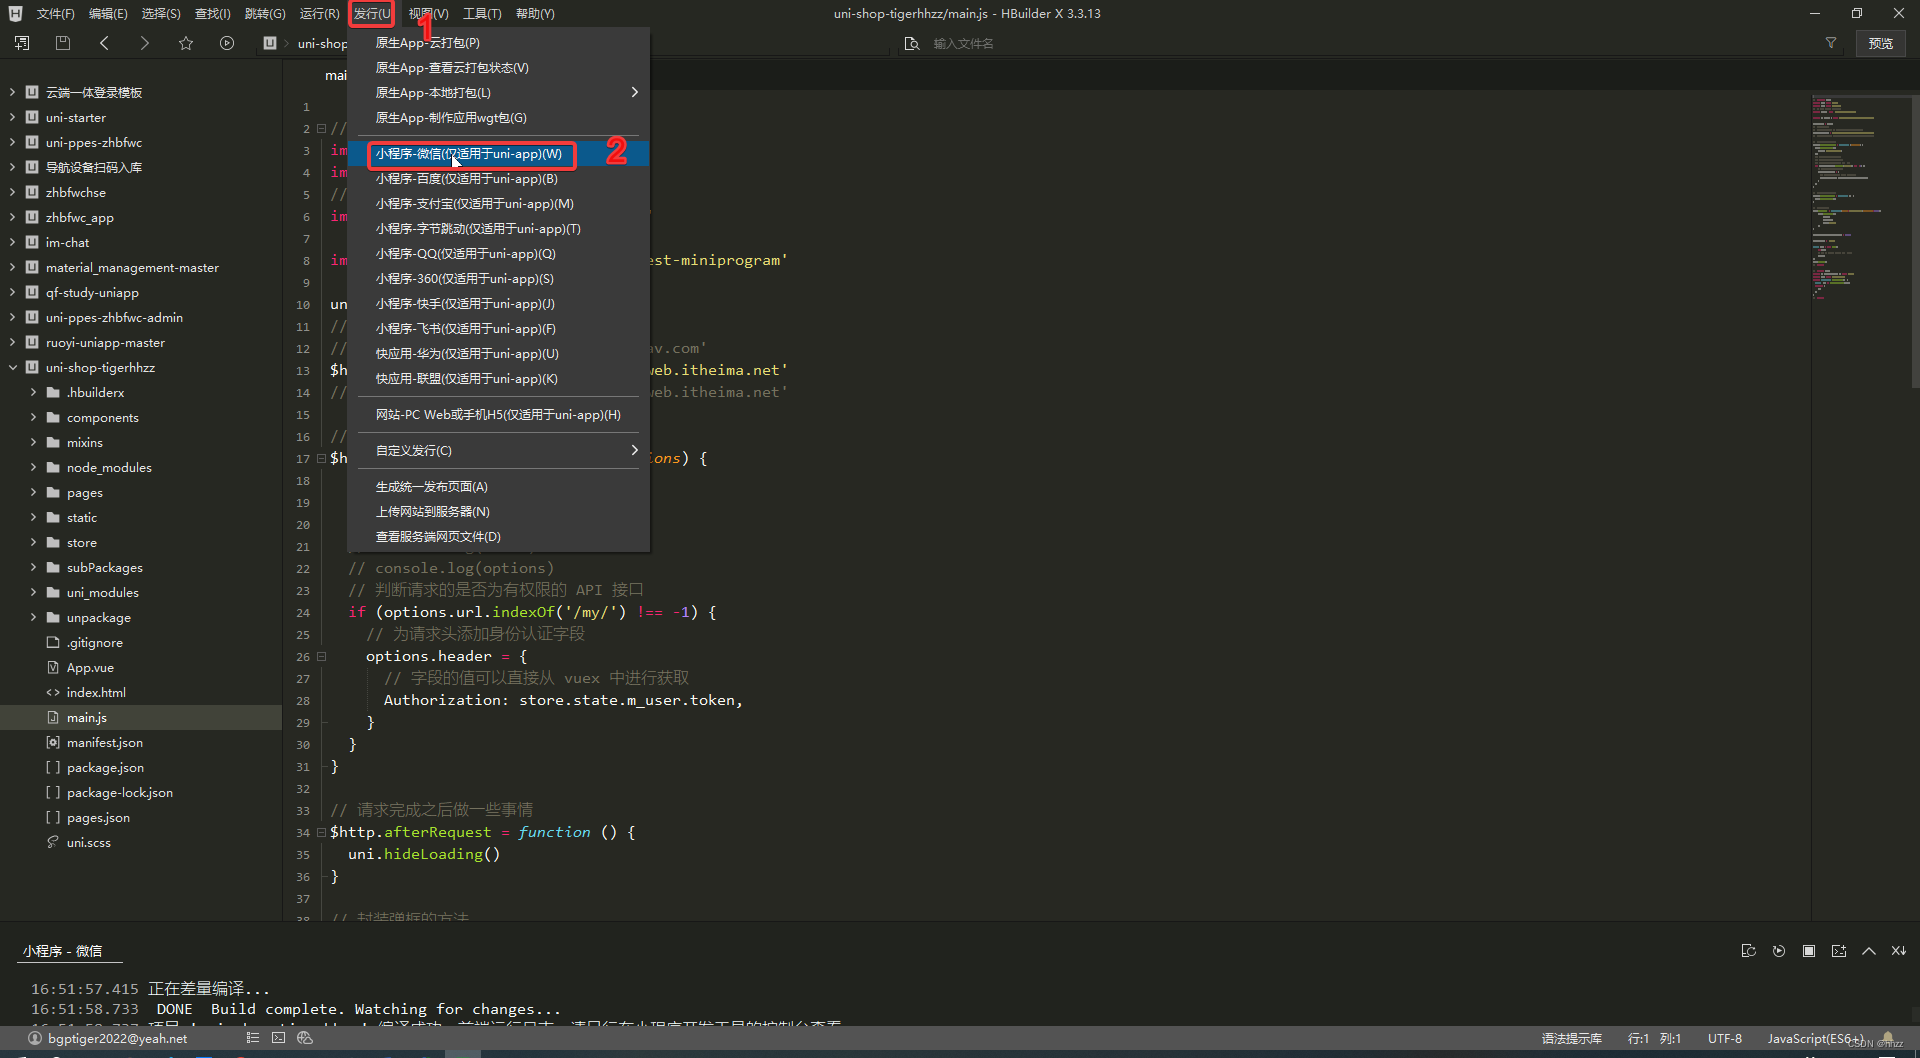
Task: Expand the 云端一体登录模板 project
Action: click(12, 92)
